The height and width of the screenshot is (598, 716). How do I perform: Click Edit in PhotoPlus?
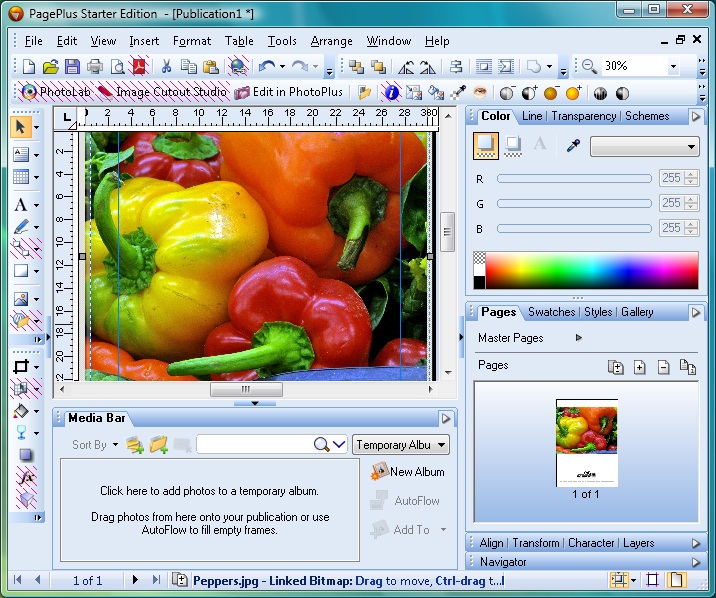point(288,92)
